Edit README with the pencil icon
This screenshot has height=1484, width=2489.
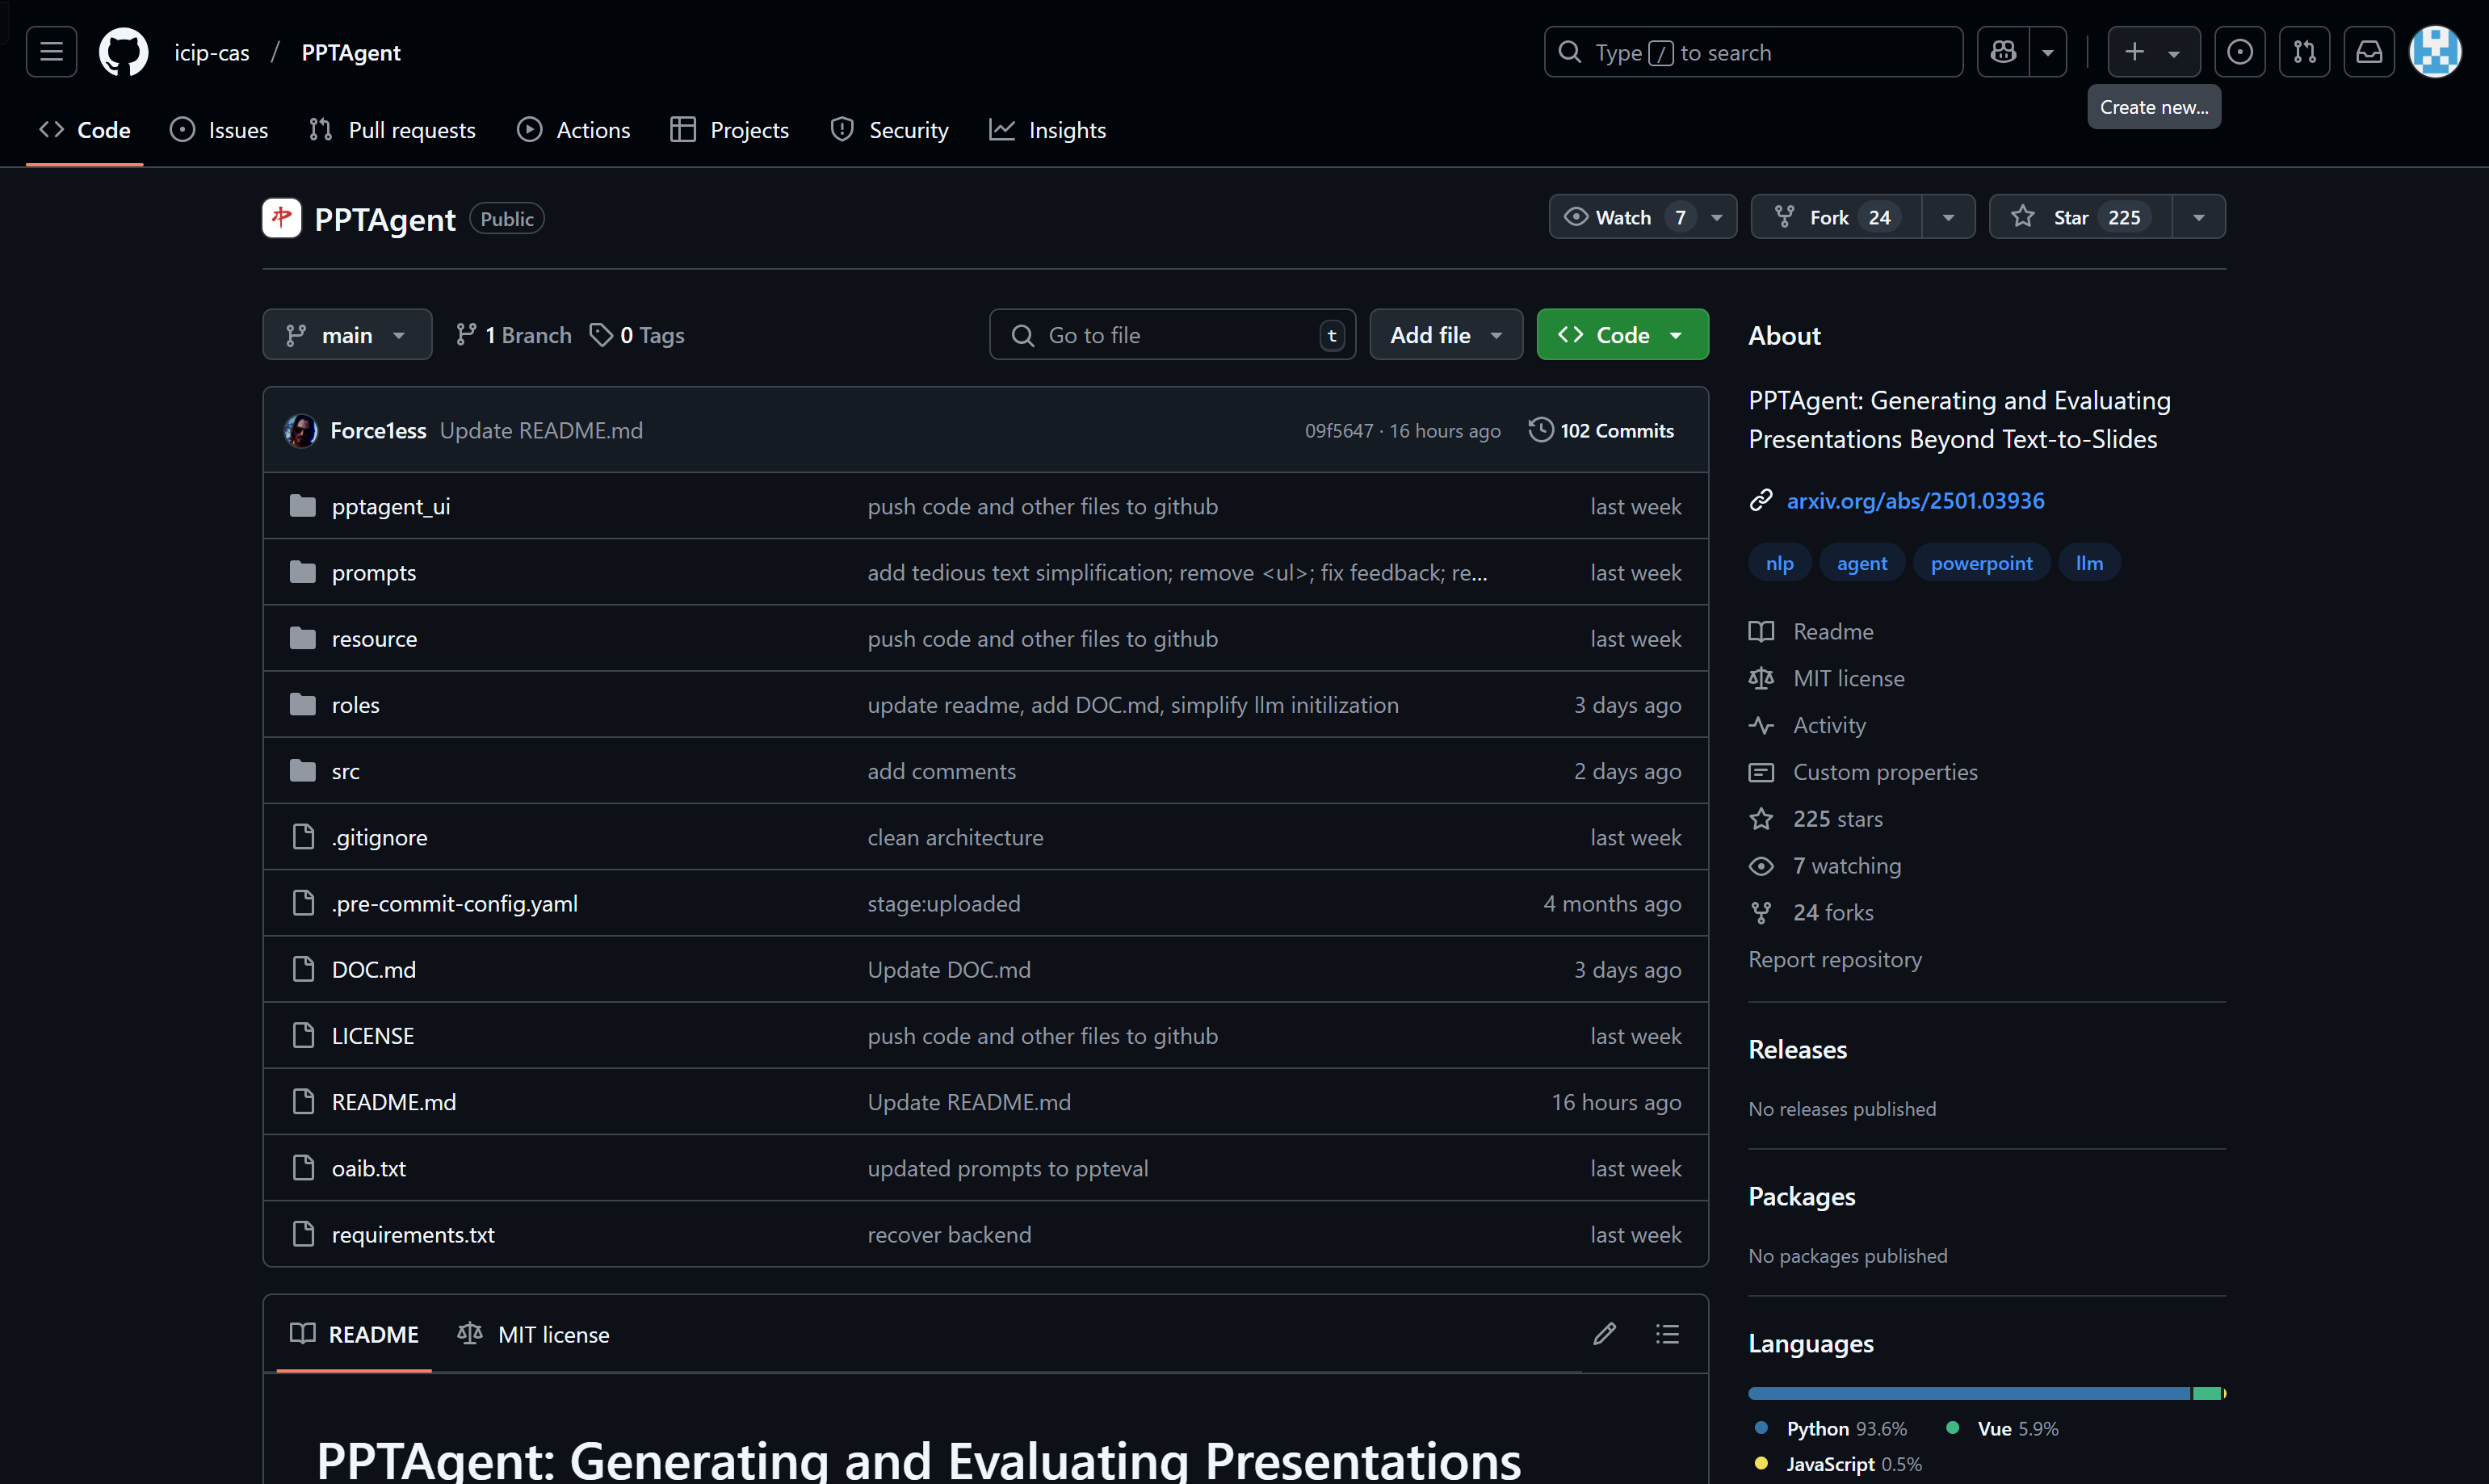click(1604, 1334)
